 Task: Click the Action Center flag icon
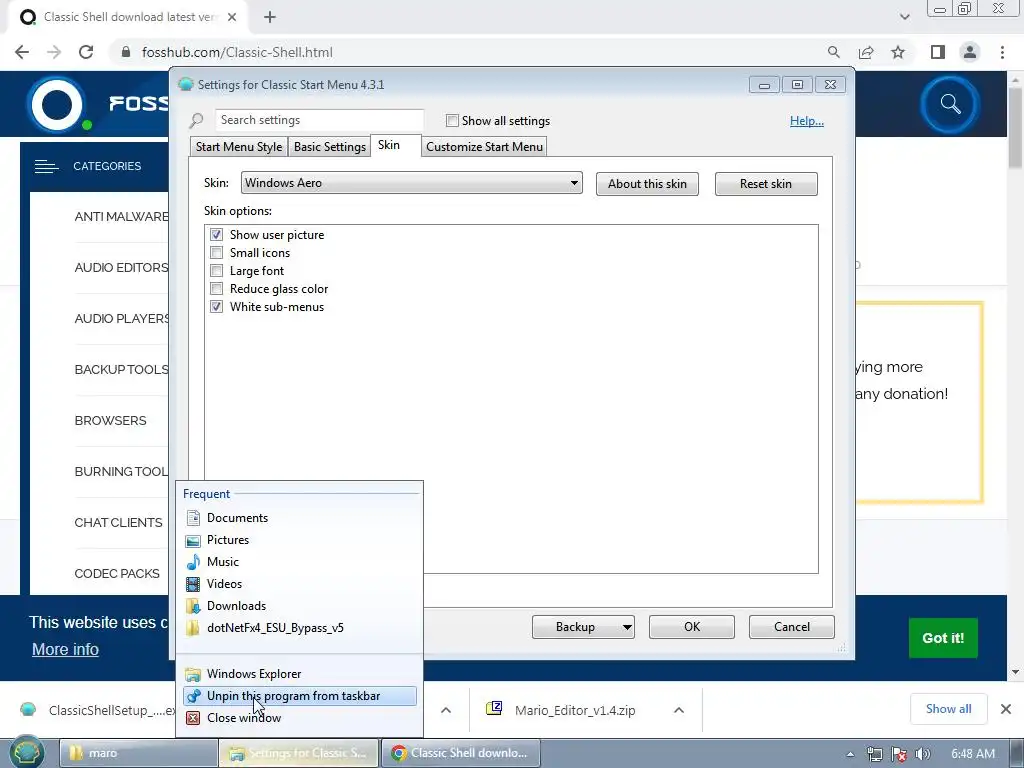899,754
